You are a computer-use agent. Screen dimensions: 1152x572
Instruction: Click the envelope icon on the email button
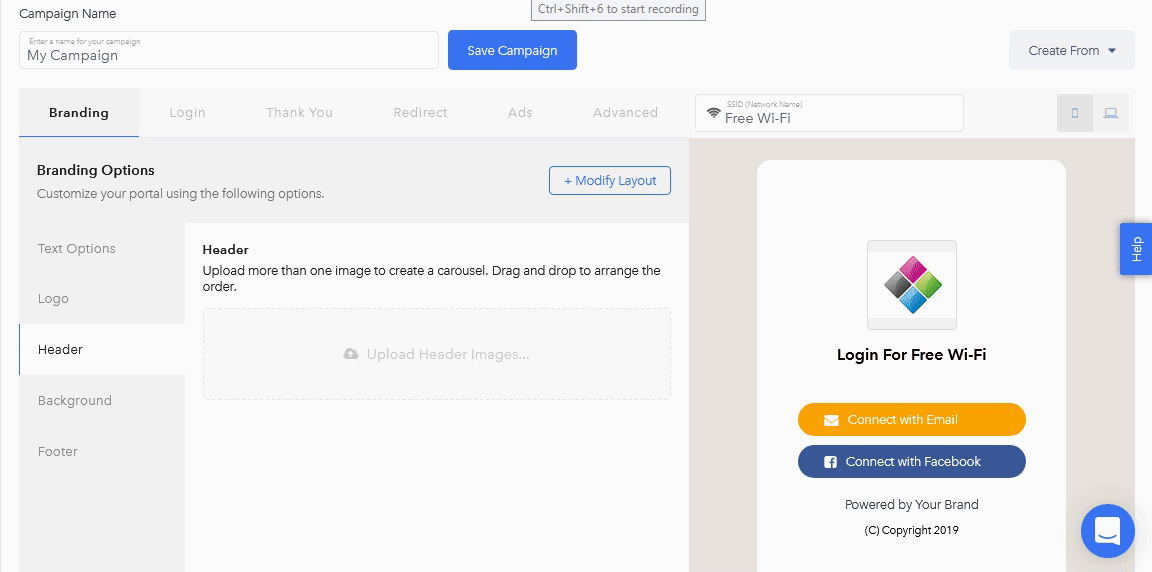coord(831,420)
